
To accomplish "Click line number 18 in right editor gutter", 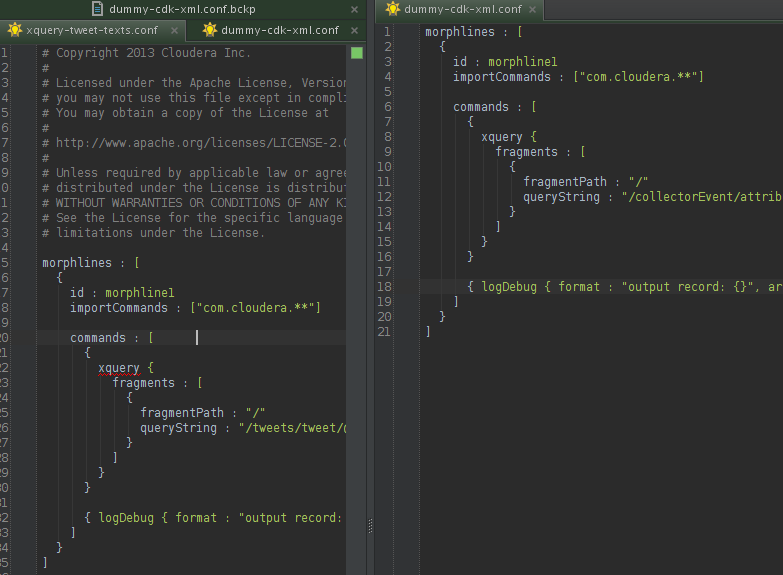I will [x=385, y=287].
